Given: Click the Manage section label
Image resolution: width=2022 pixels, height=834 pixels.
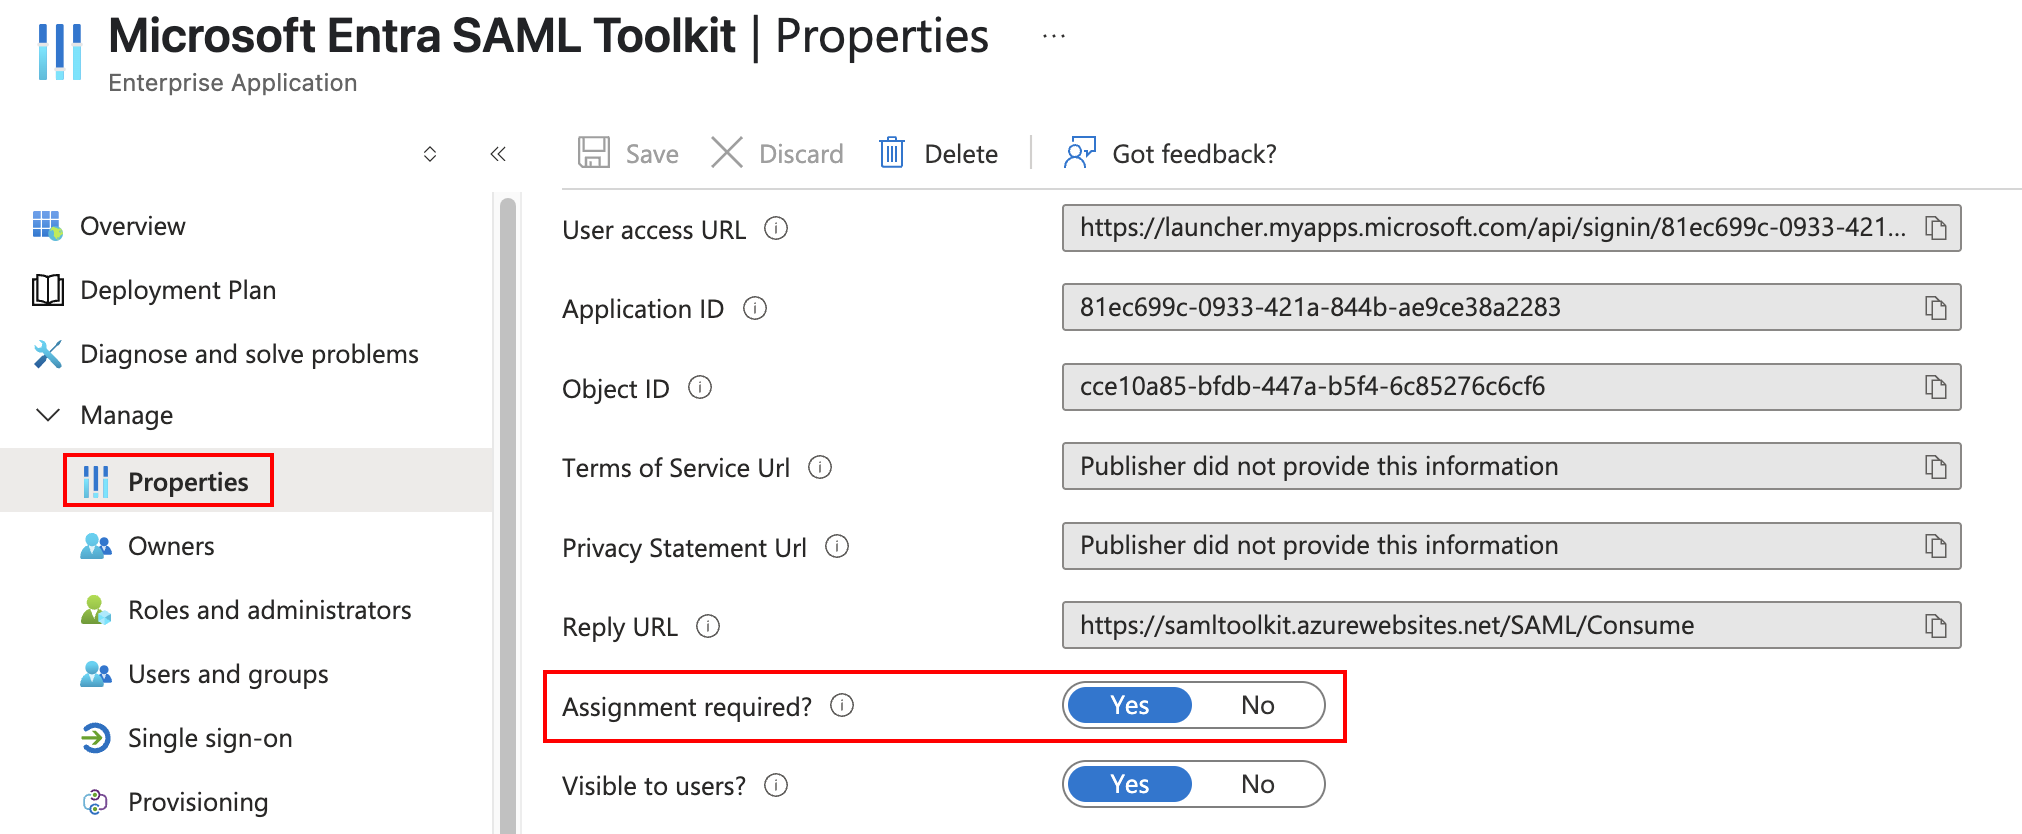Looking at the screenshot, I should tap(126, 415).
